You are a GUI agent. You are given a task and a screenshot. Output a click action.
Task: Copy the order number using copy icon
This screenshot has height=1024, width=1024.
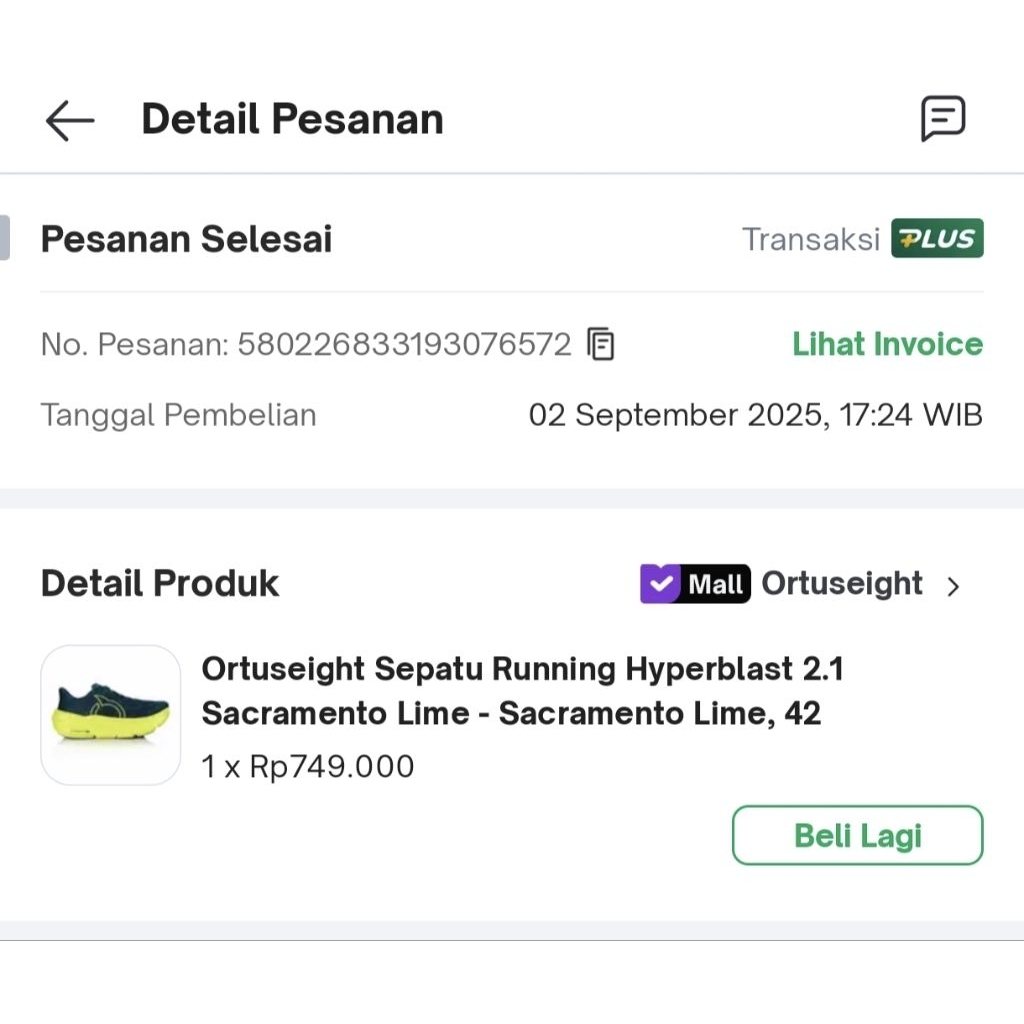coord(600,344)
